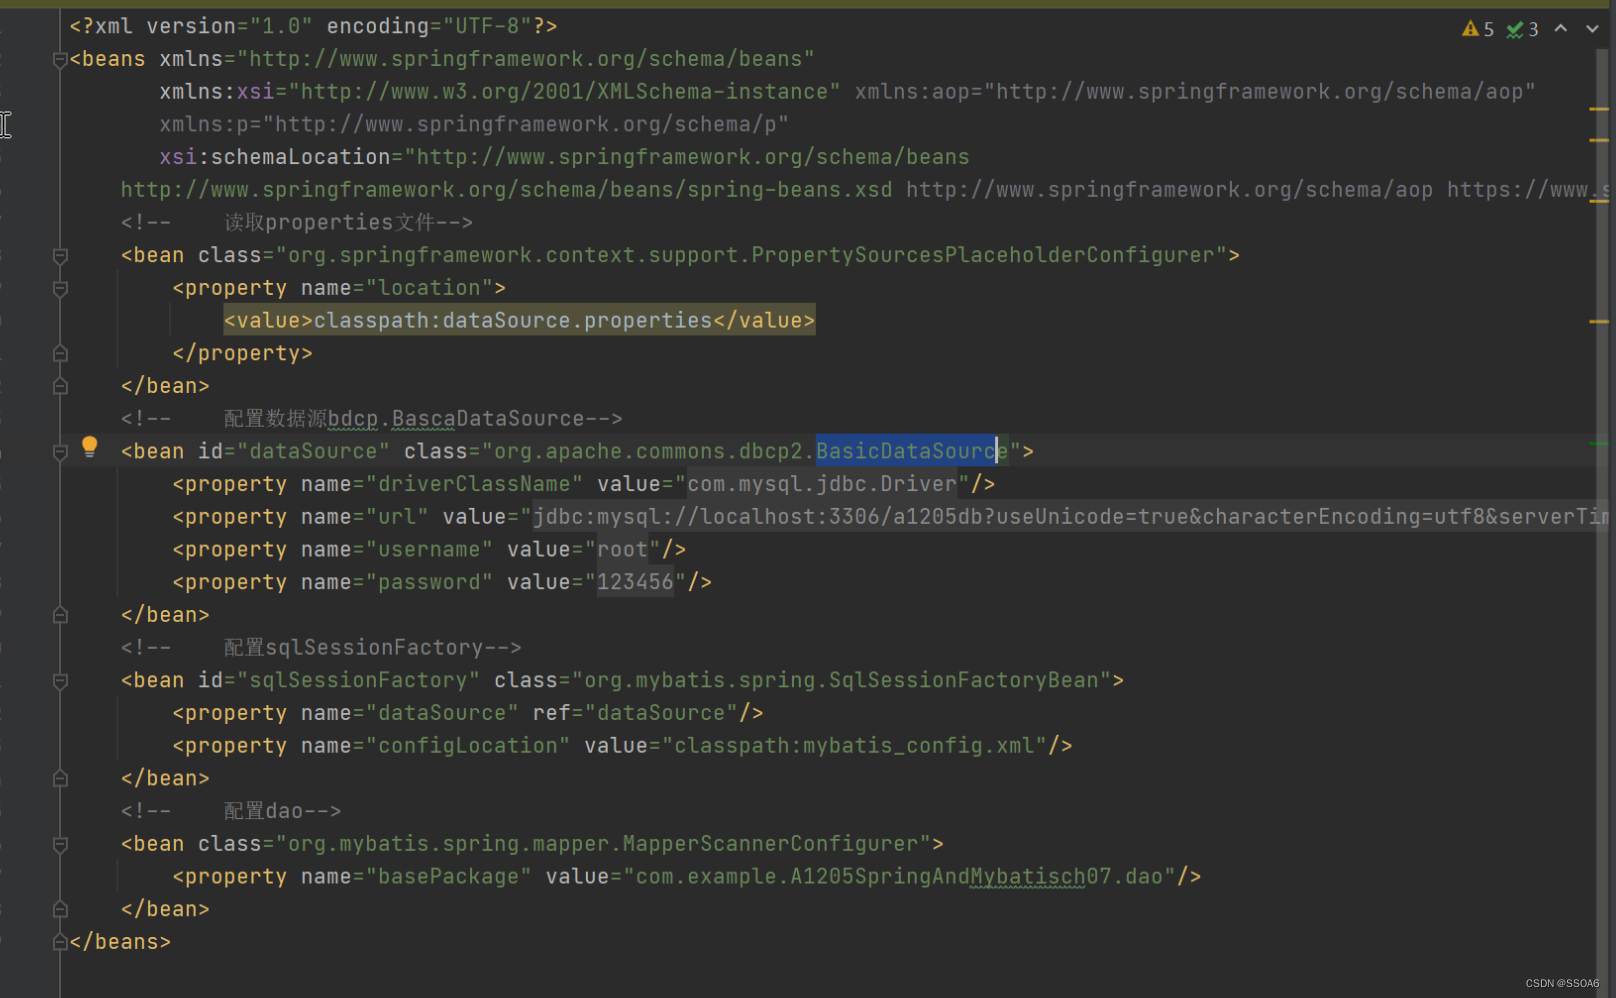Click the jdbc:mysql URL value

tap(1070, 517)
